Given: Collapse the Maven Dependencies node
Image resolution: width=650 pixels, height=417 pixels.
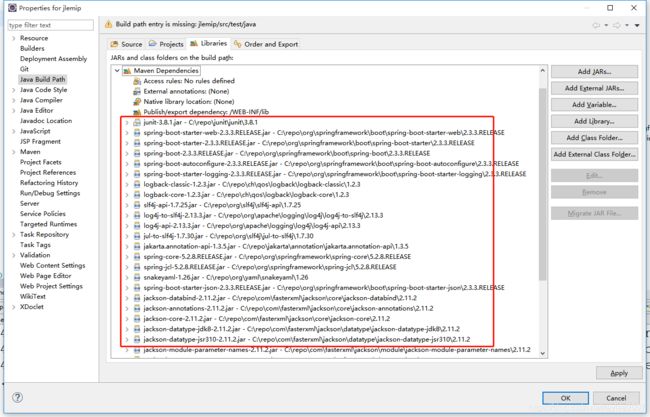Looking at the screenshot, I should pyautogui.click(x=117, y=71).
